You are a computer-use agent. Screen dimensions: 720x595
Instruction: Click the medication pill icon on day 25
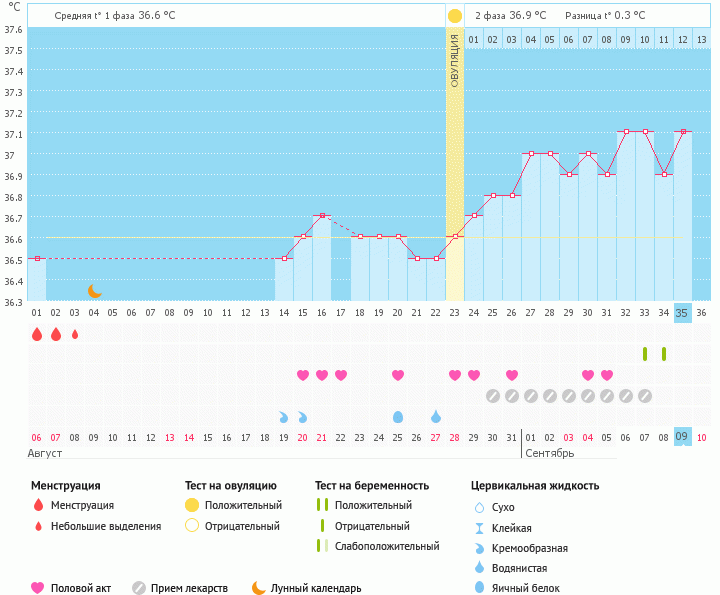(x=493, y=396)
